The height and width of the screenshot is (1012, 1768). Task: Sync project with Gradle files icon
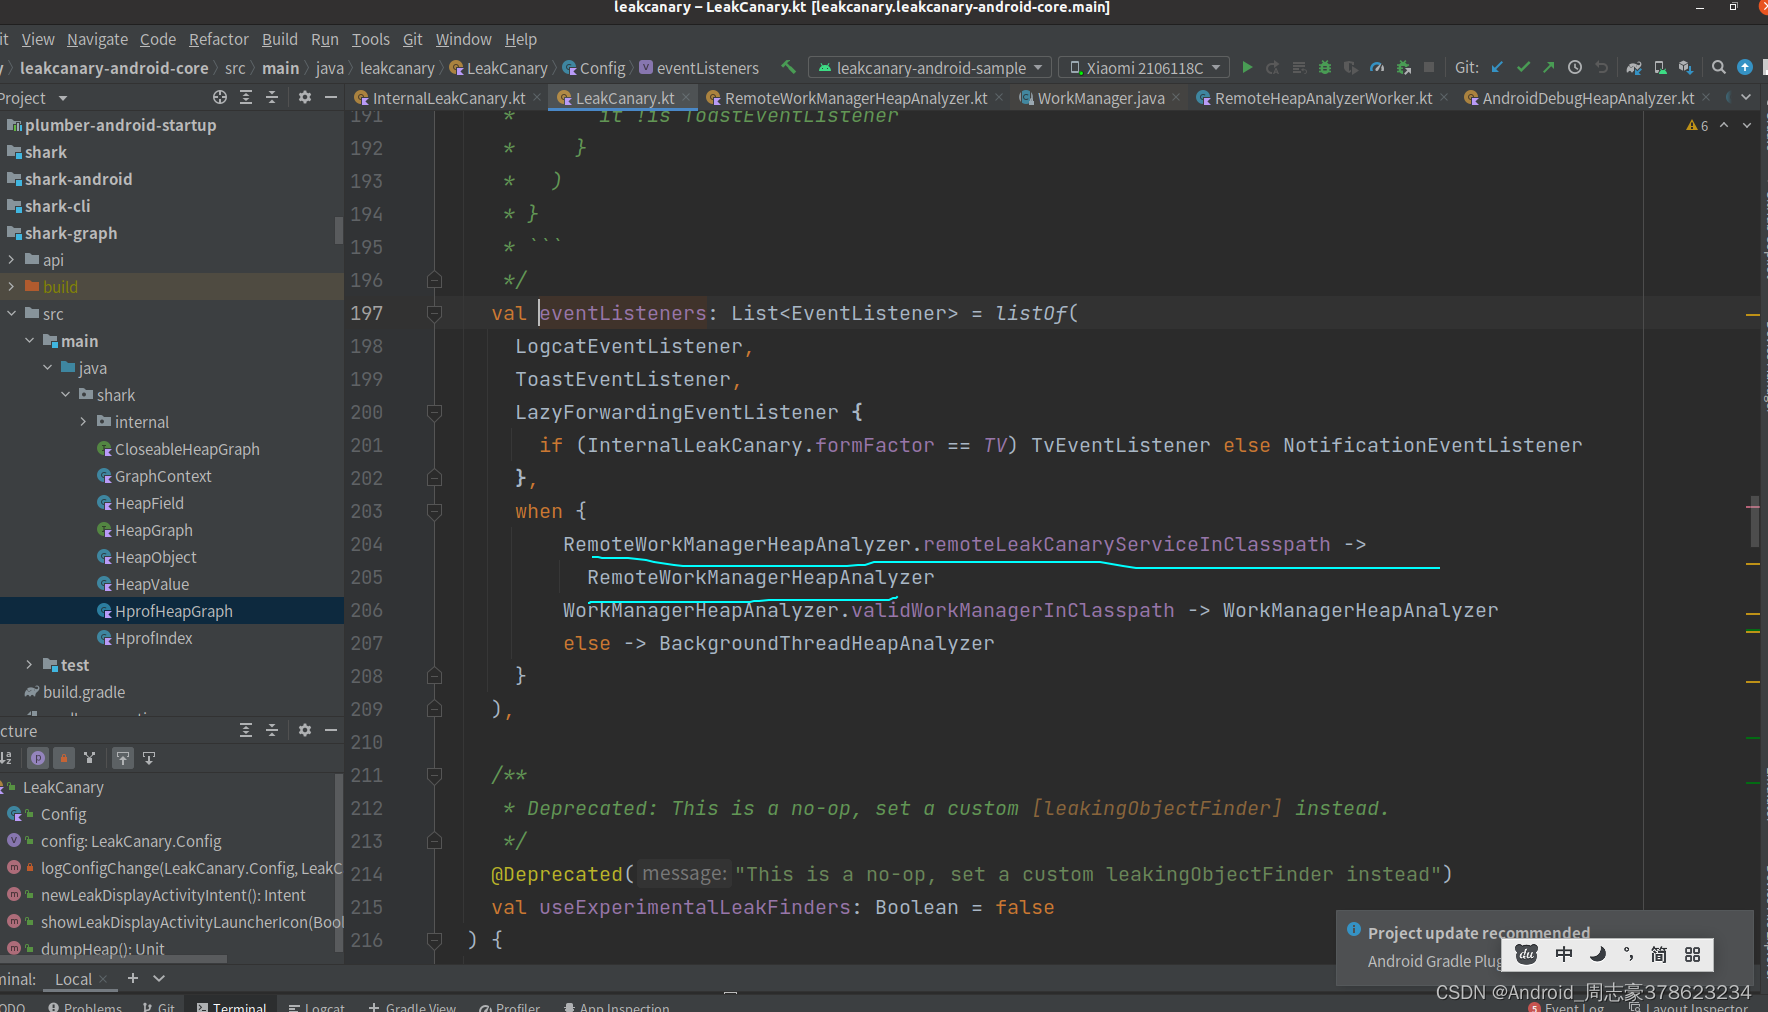pos(1634,68)
